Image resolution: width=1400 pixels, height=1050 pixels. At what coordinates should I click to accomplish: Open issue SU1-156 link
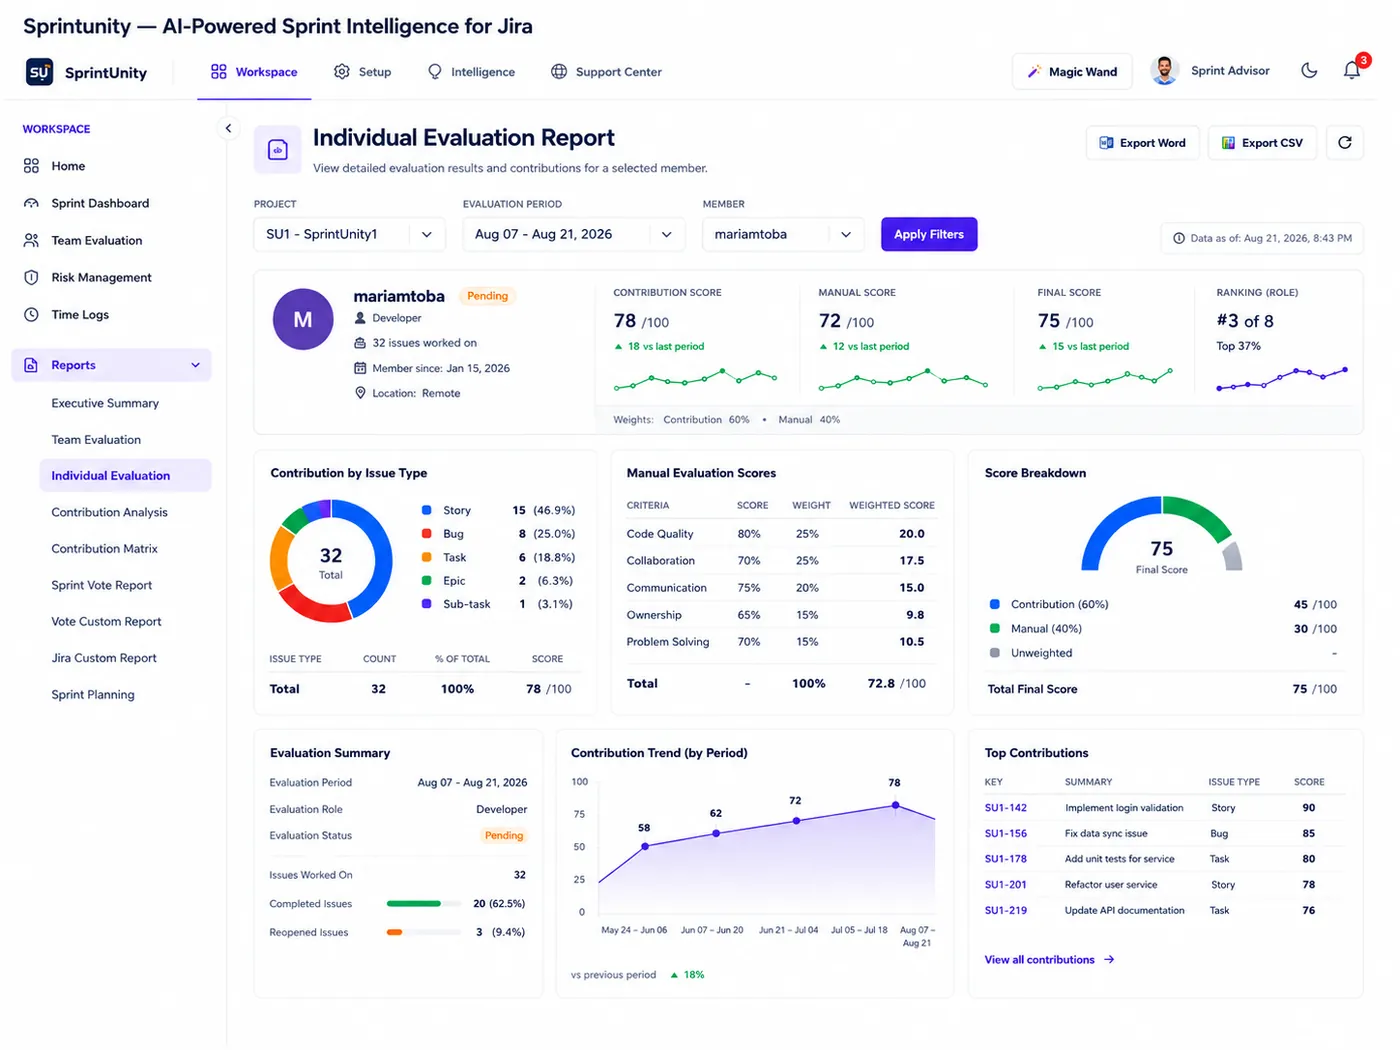[x=1006, y=833]
